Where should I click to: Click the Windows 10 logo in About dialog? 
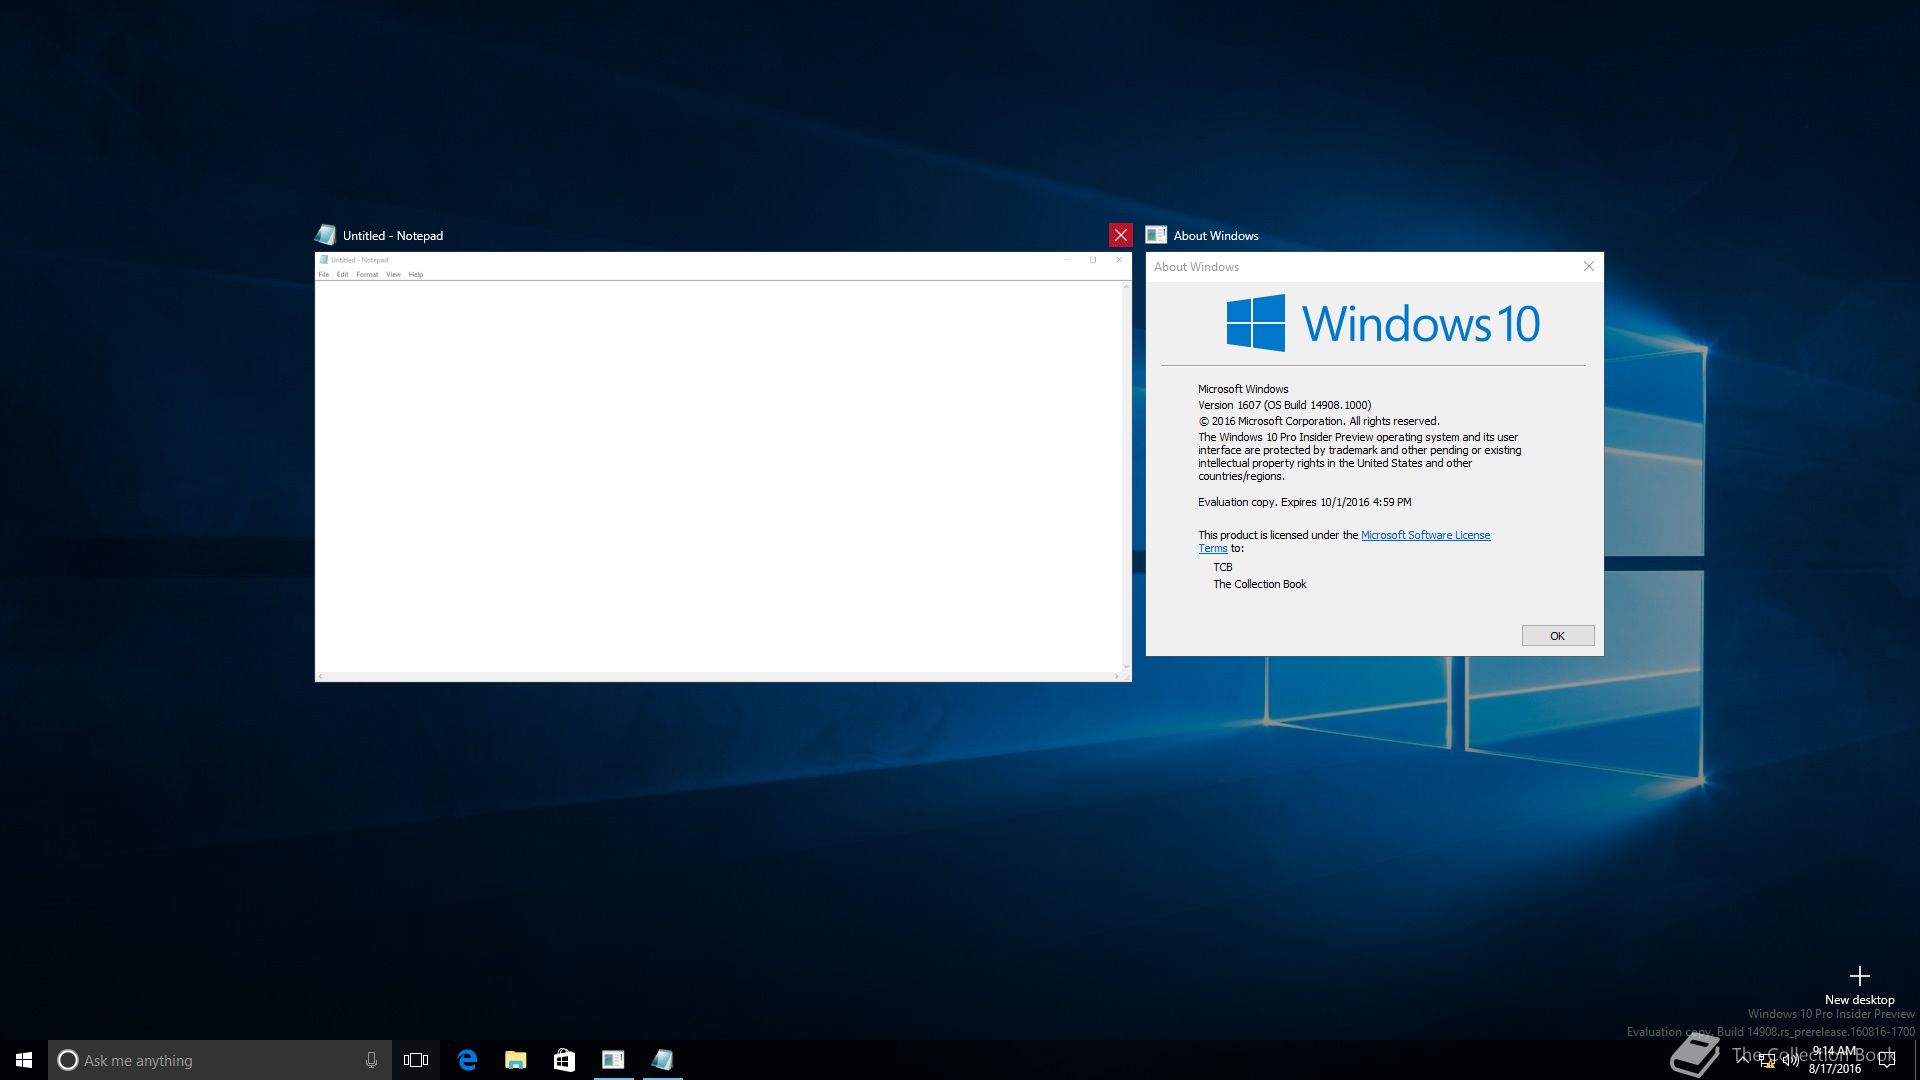1383,323
